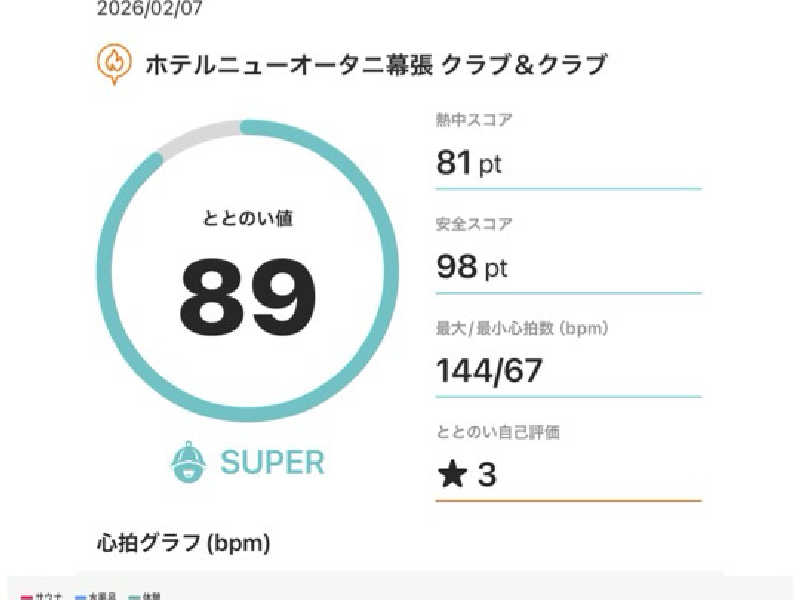Click the 熱中スコア label
The width and height of the screenshot is (800, 600).
point(474,121)
